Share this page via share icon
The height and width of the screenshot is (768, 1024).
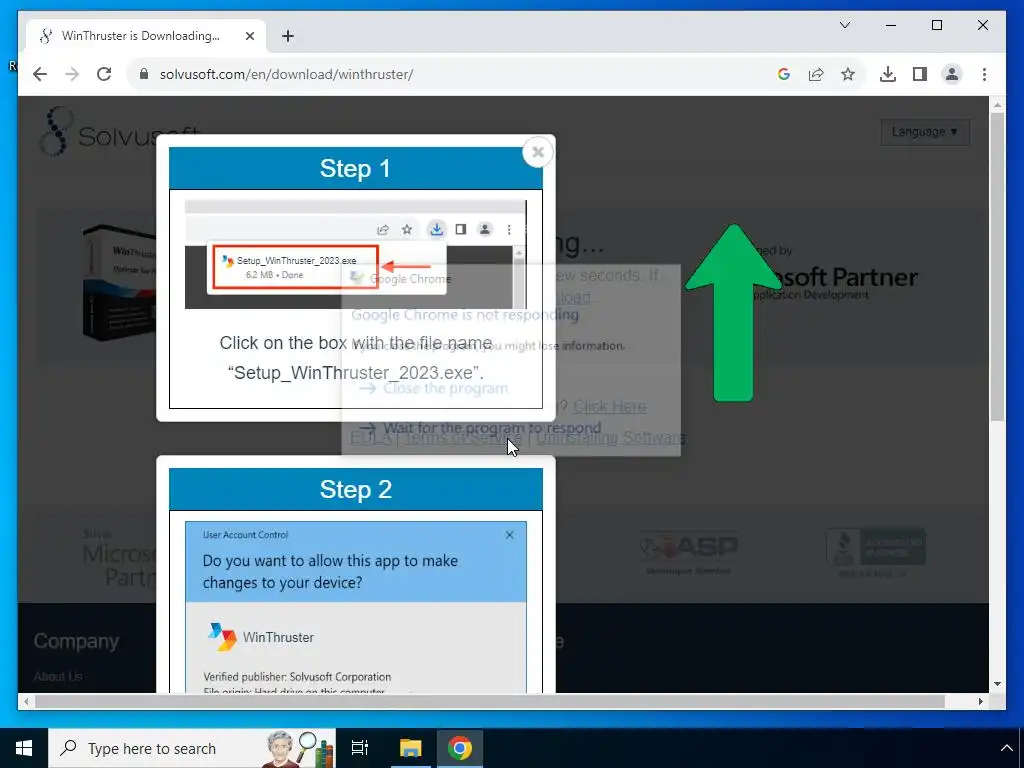816,74
